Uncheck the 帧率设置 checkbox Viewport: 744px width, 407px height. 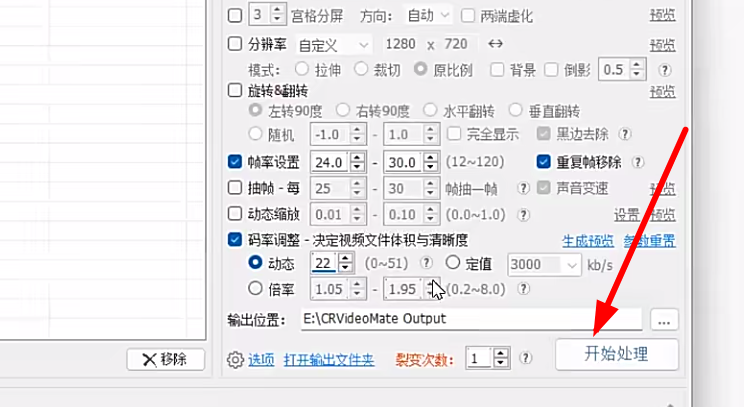235,162
